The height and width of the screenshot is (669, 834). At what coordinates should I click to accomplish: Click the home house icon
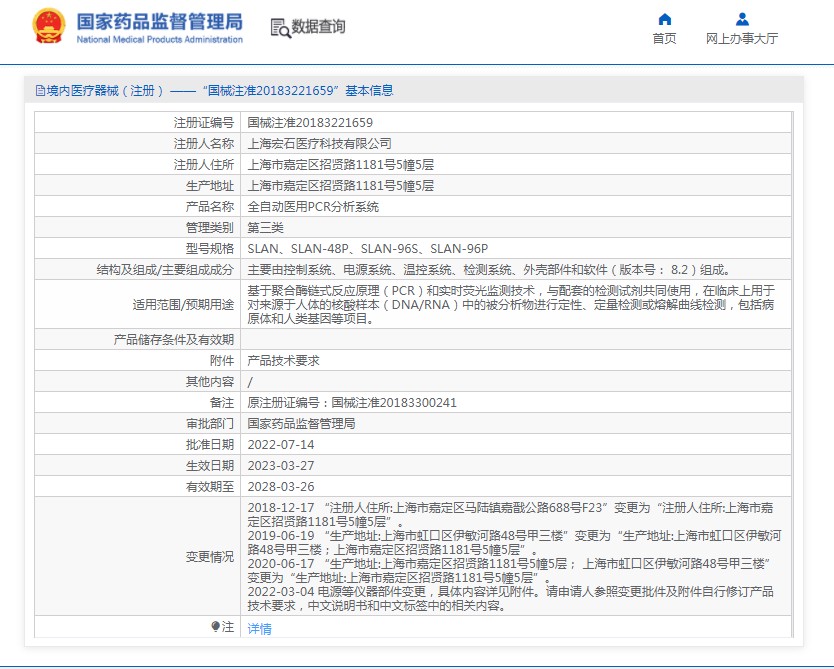[x=664, y=19]
